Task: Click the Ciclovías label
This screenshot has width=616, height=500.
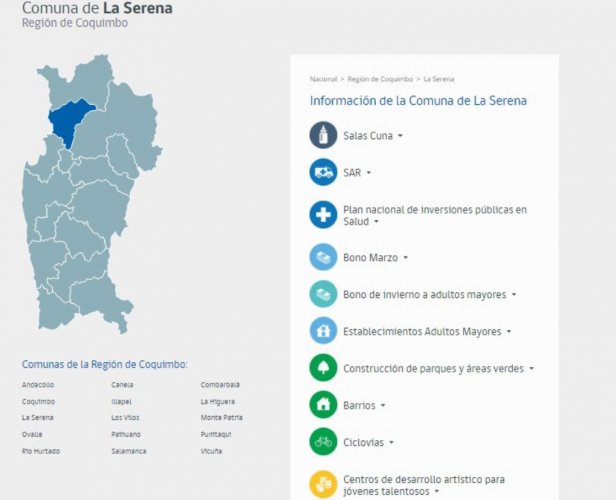Action: 363,442
